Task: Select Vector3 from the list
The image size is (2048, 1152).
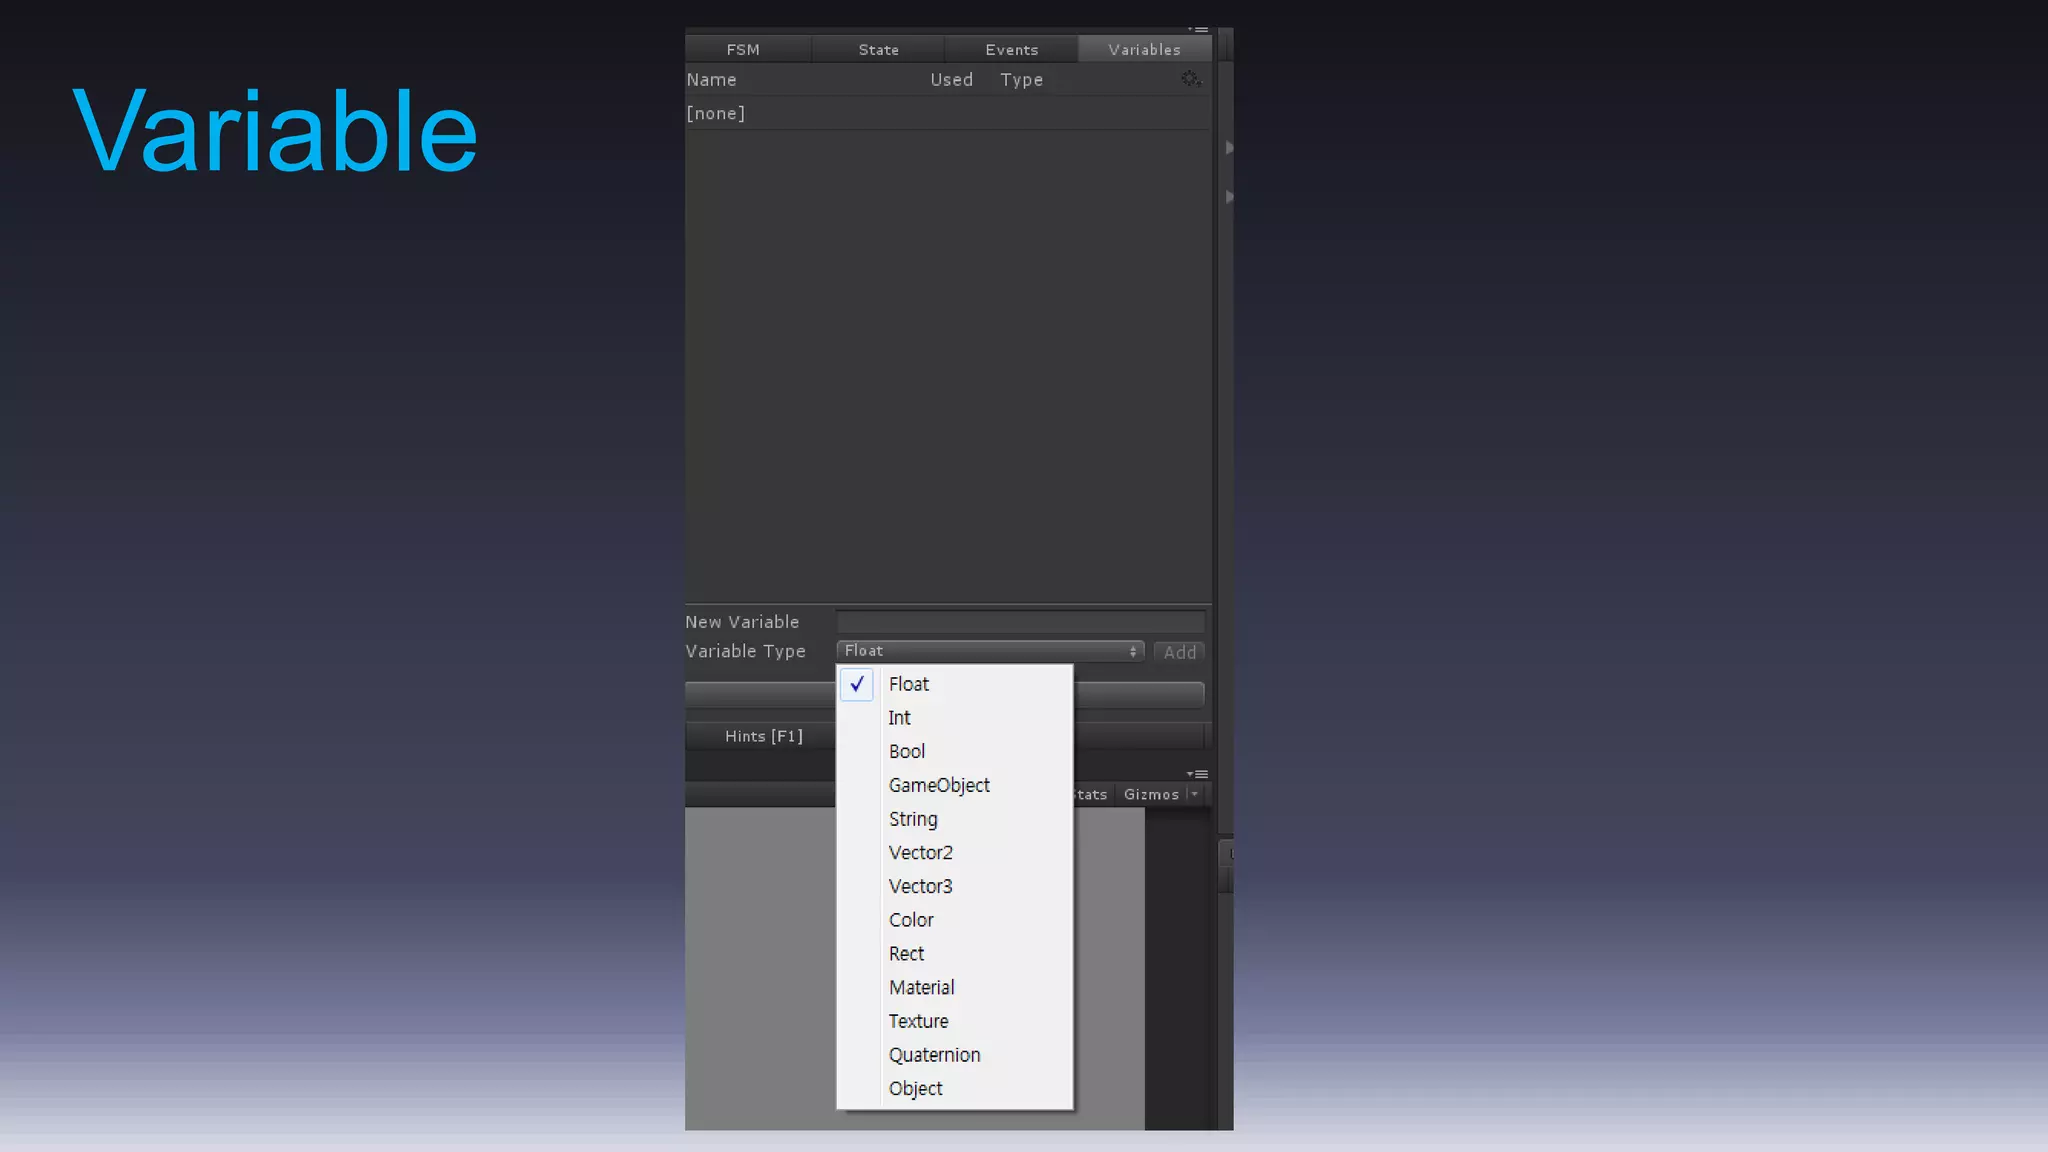Action: (920, 886)
